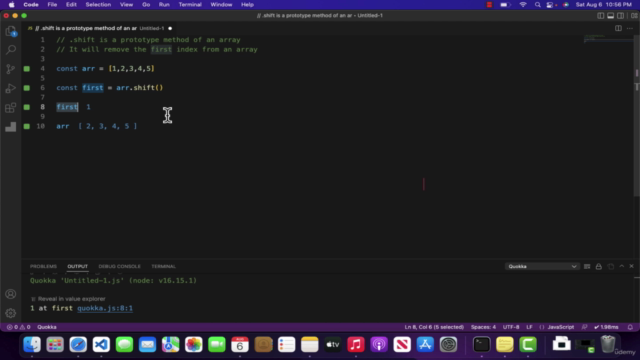The image size is (640, 360).
Task: Place cursor on 'arr.shift()' in line 6
Action: (140, 88)
